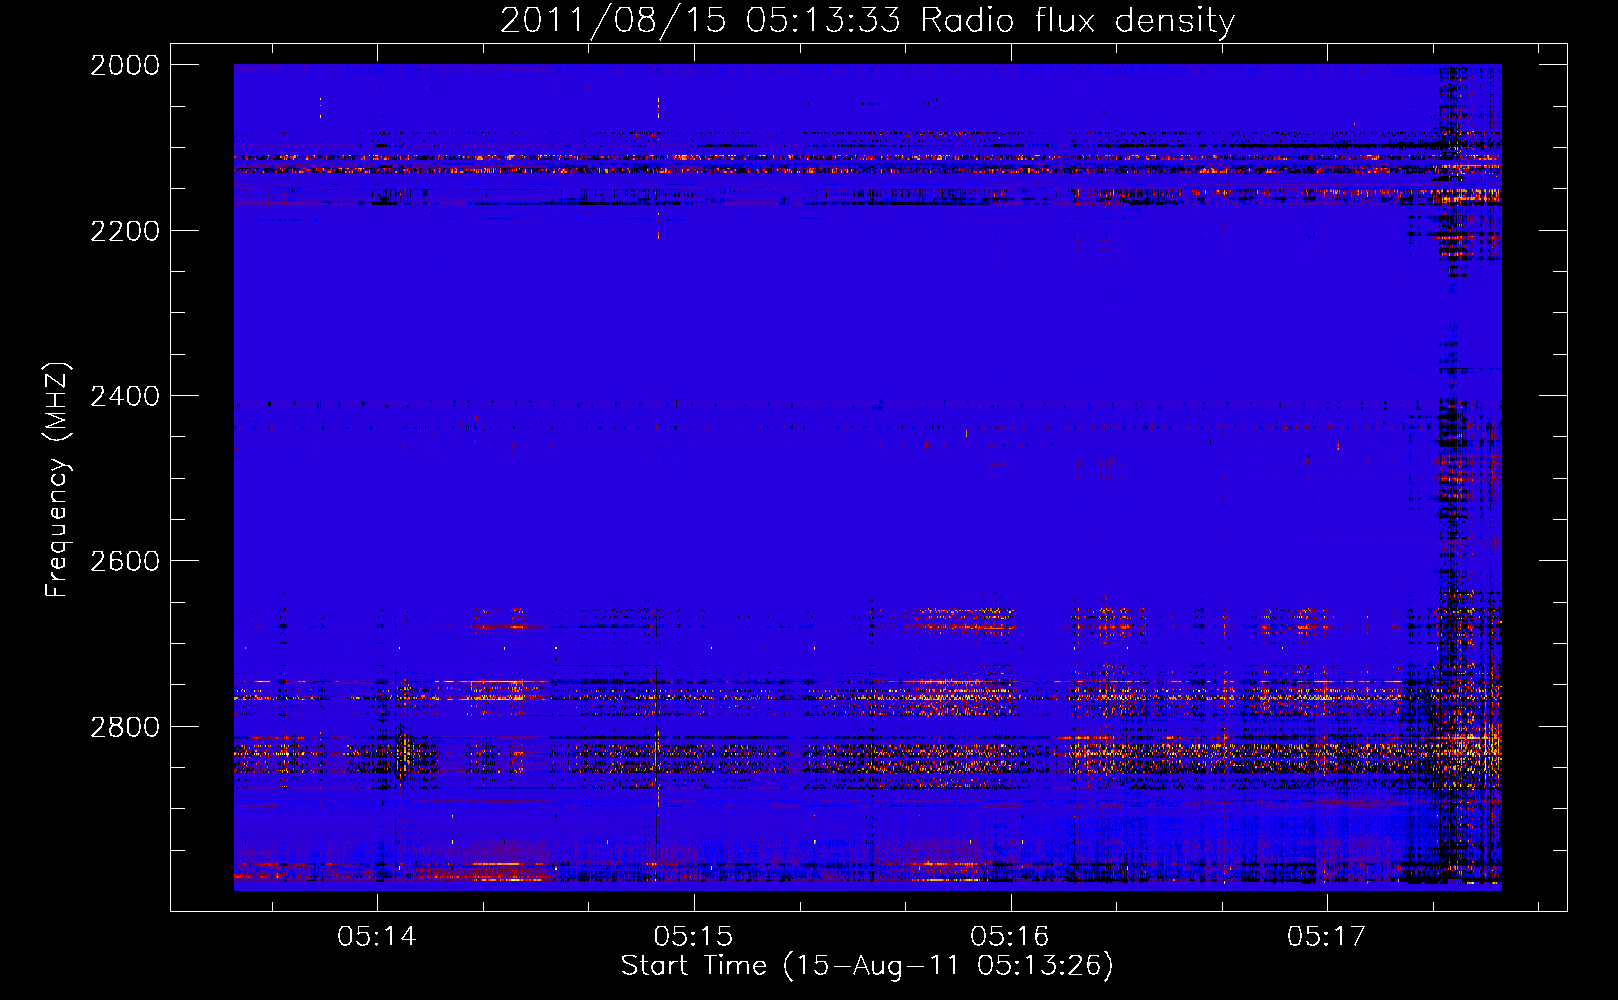
Task: Click the 05:15 time tick label
Action: 693,936
